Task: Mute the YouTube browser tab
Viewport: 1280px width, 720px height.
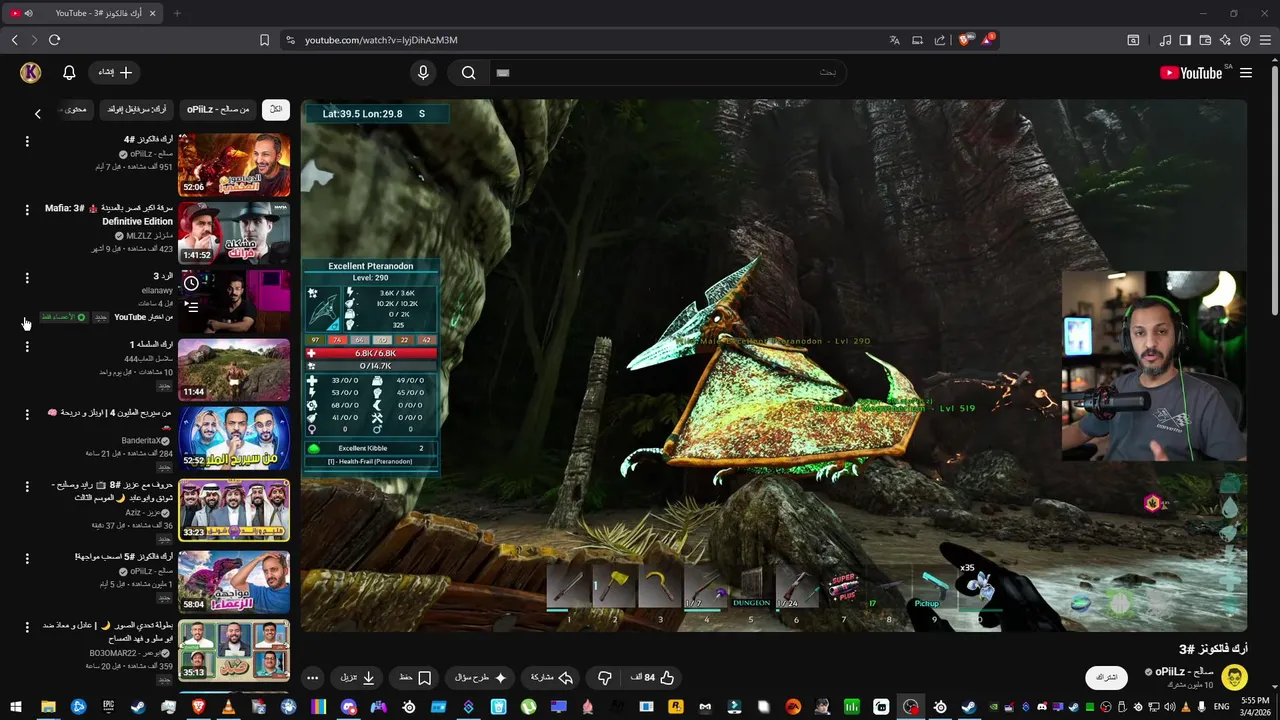Action: pos(28,13)
